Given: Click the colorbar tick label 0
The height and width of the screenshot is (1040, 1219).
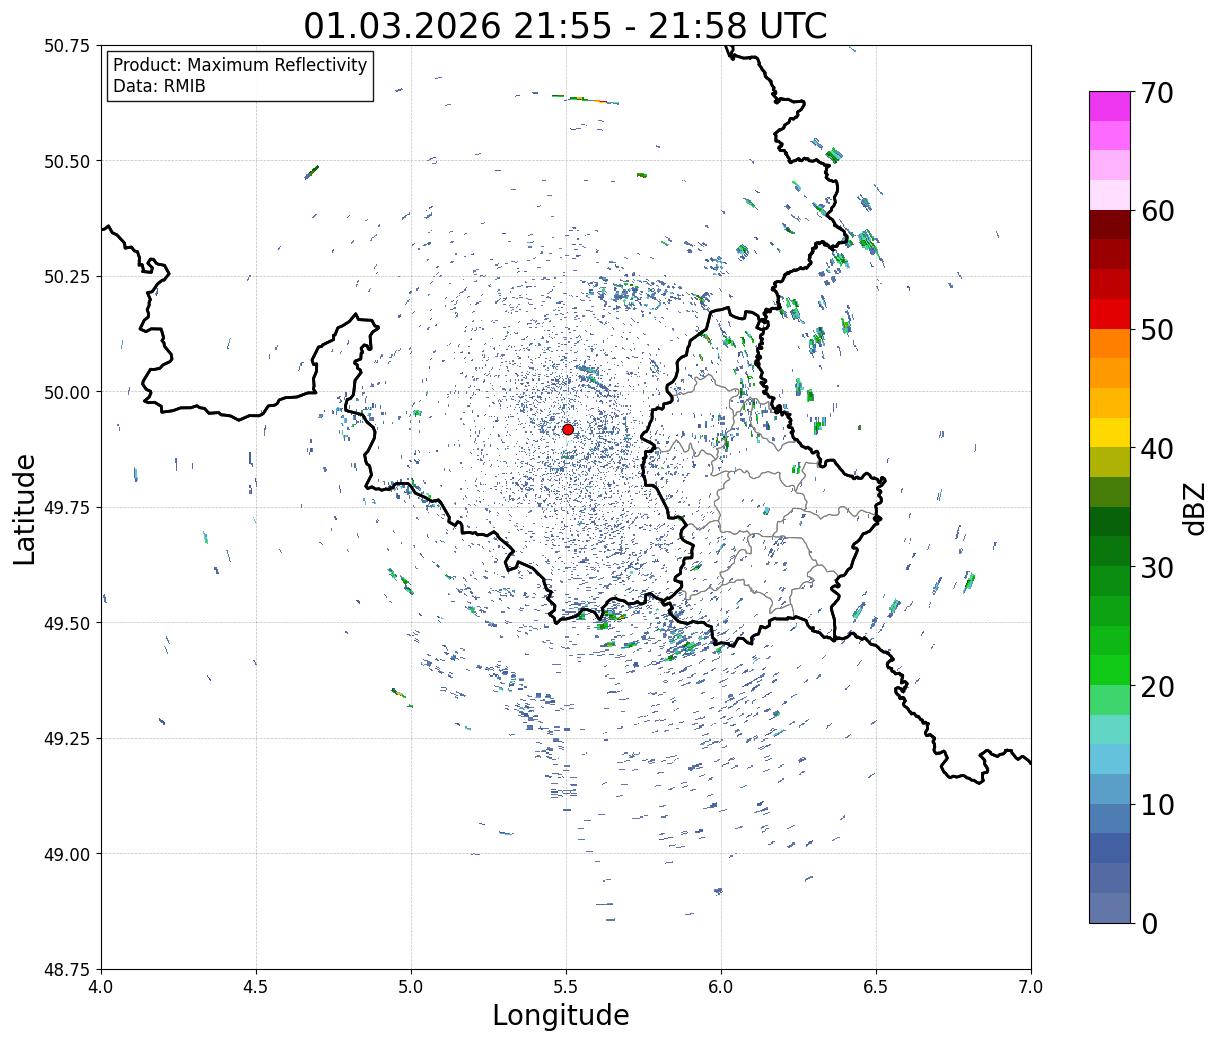Looking at the screenshot, I should tap(1149, 923).
